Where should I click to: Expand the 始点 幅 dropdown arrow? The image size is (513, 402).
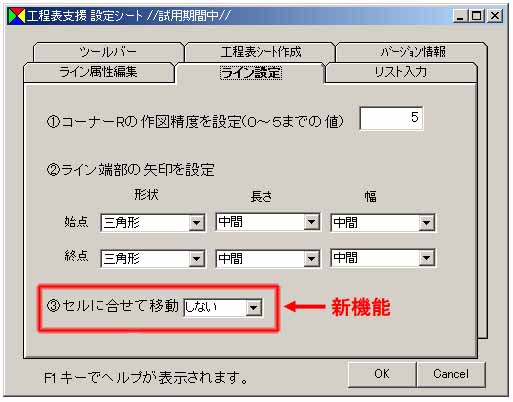pos(427,223)
